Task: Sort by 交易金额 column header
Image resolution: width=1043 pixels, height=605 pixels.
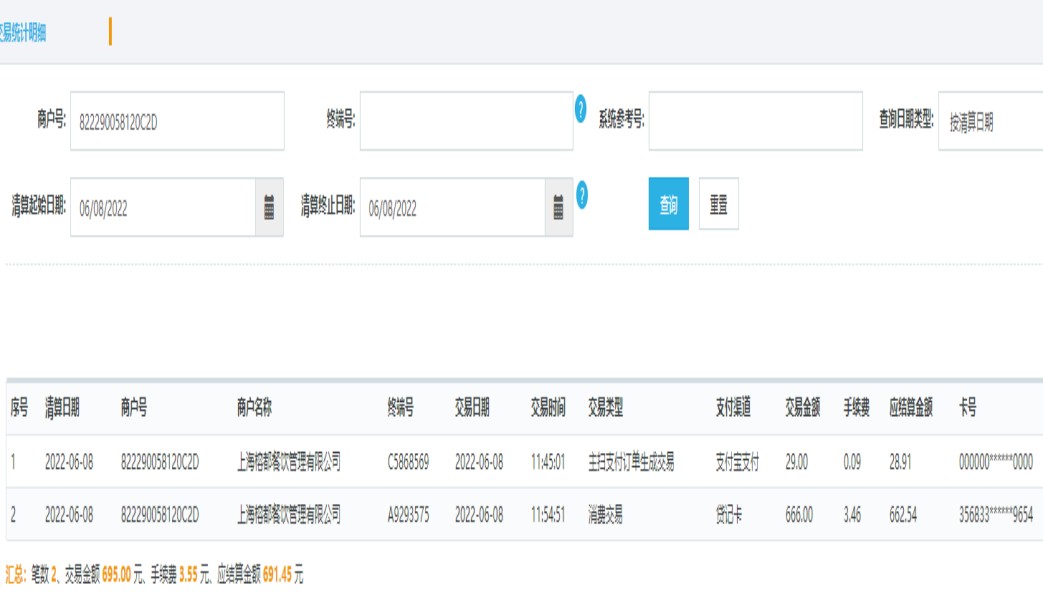Action: (x=803, y=408)
